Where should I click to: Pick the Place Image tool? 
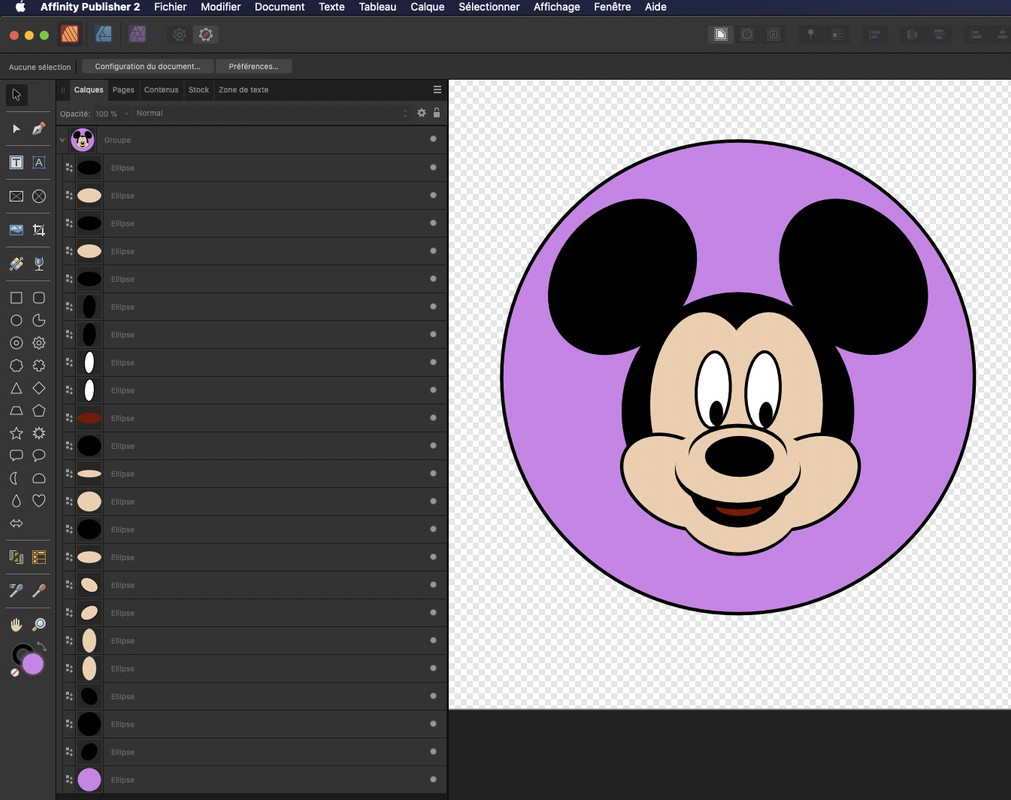tap(16, 230)
